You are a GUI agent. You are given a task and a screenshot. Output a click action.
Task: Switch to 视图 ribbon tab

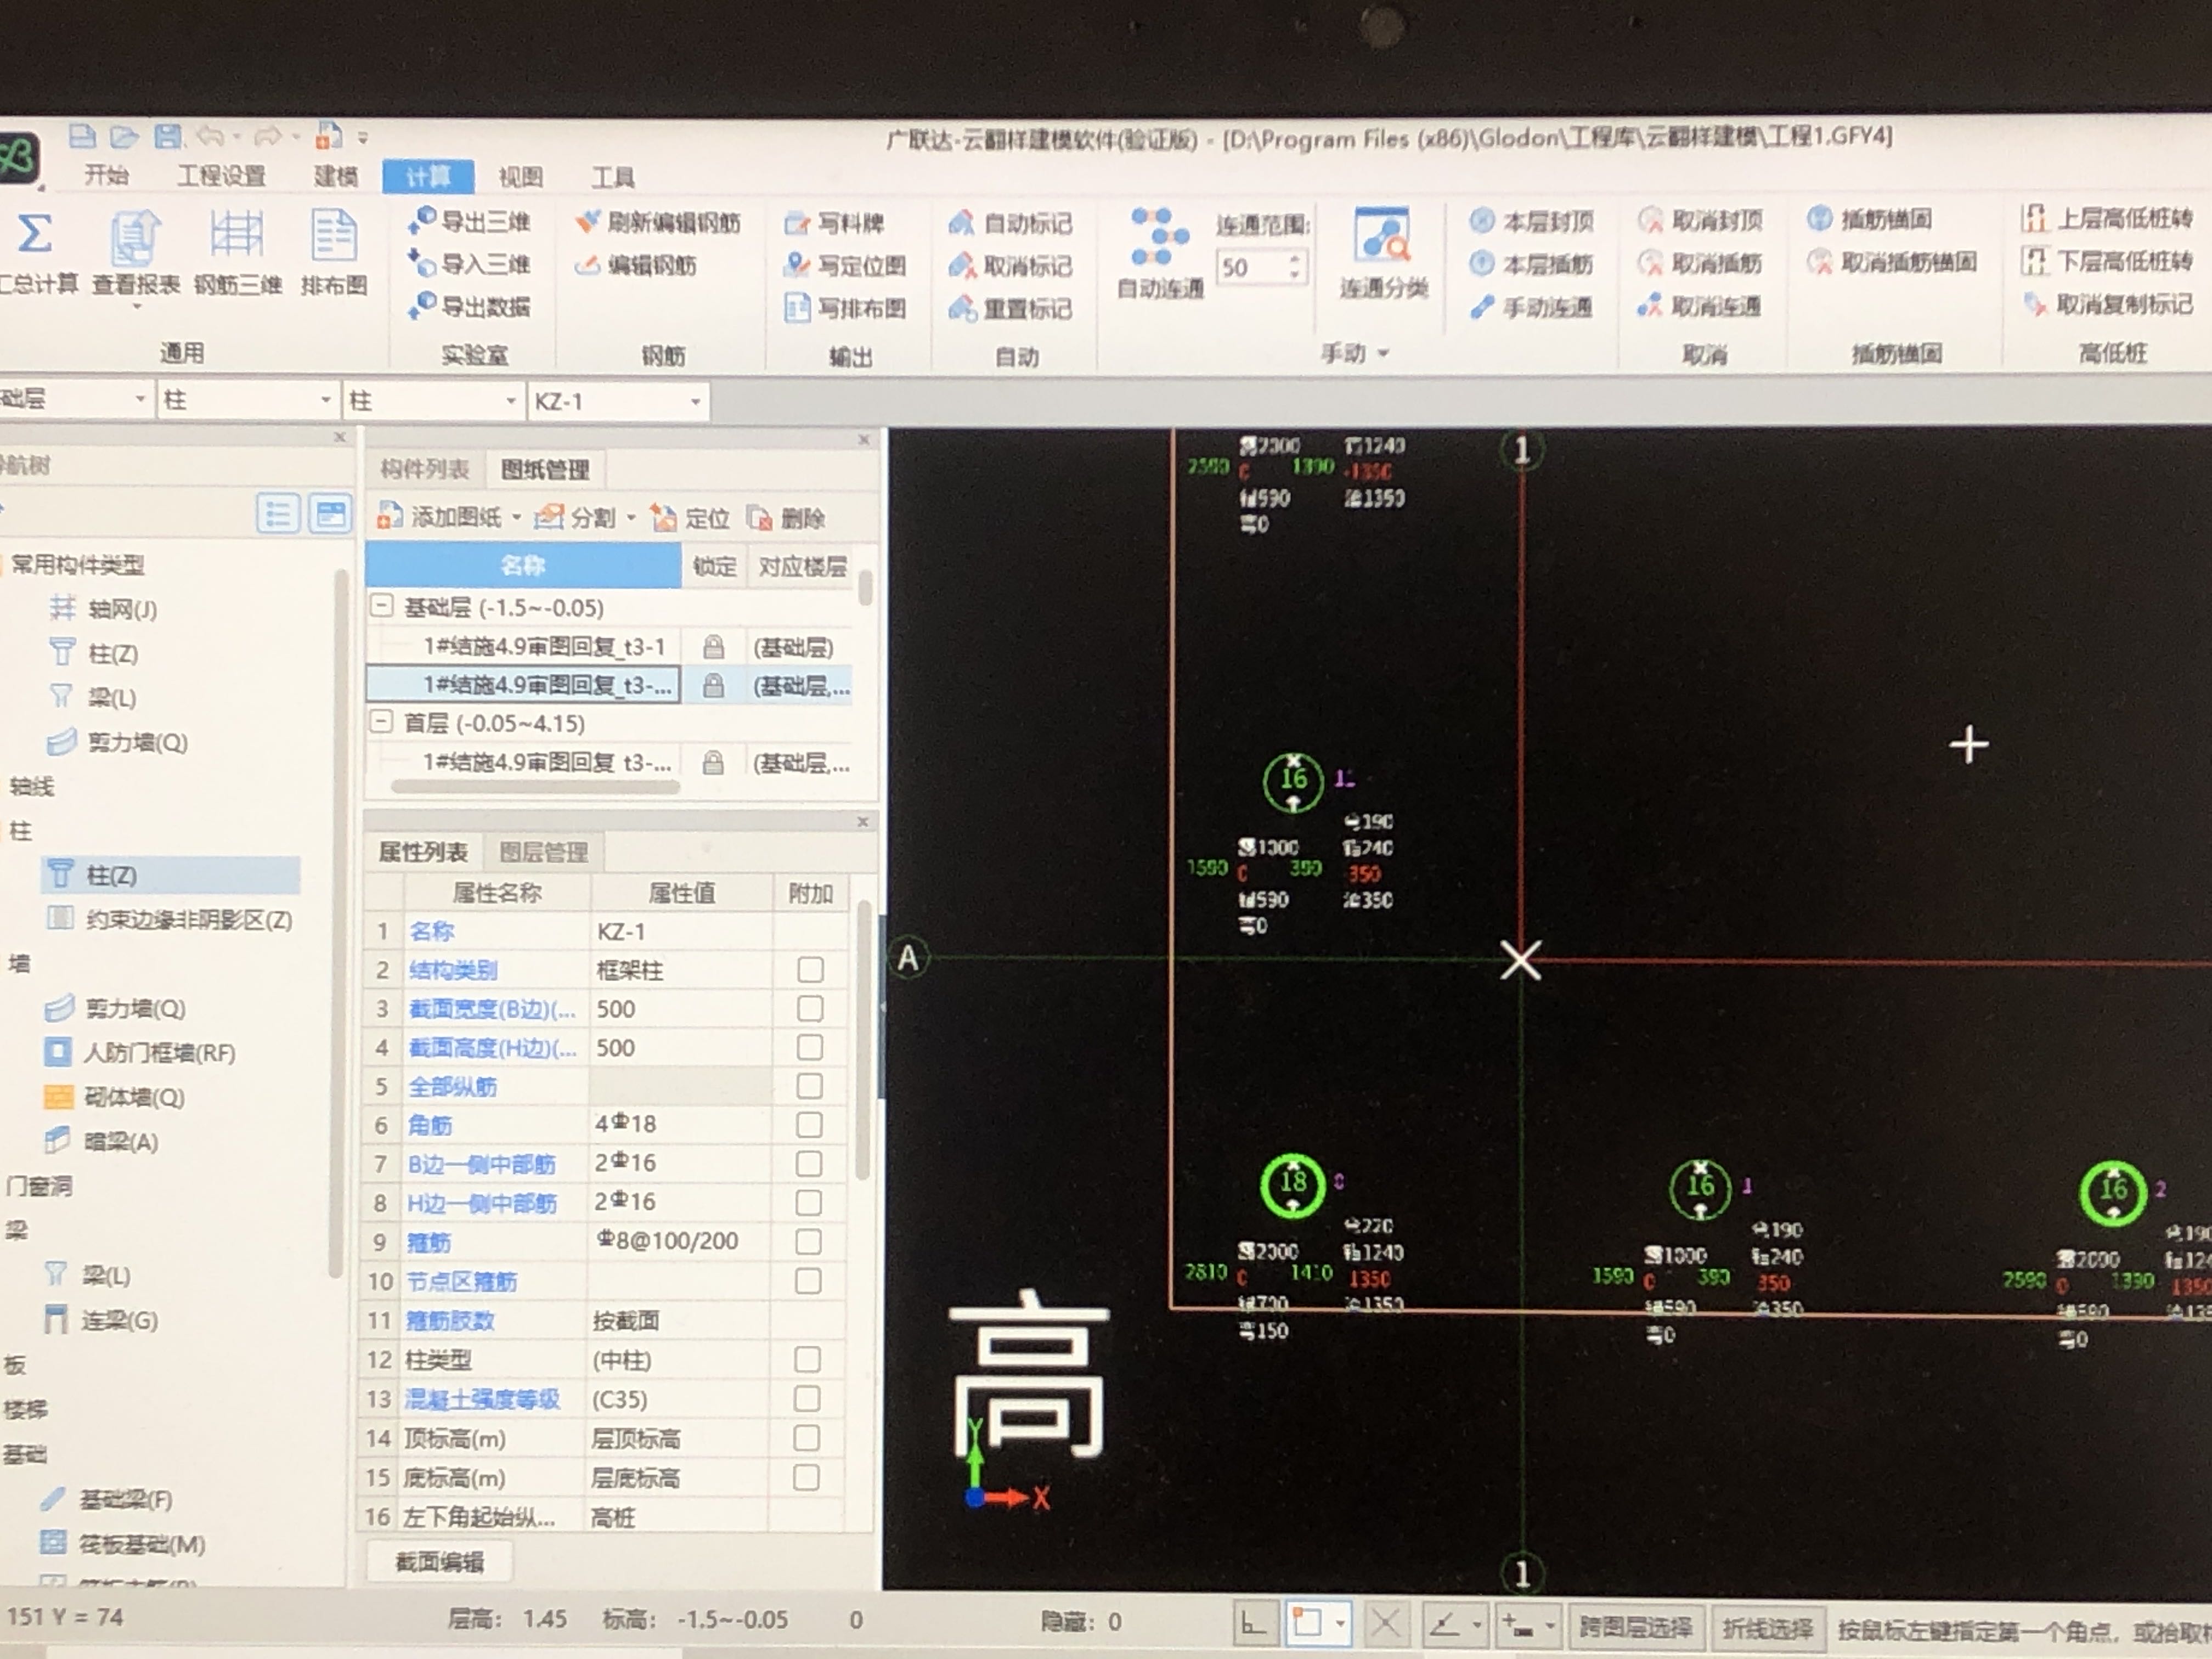point(521,177)
